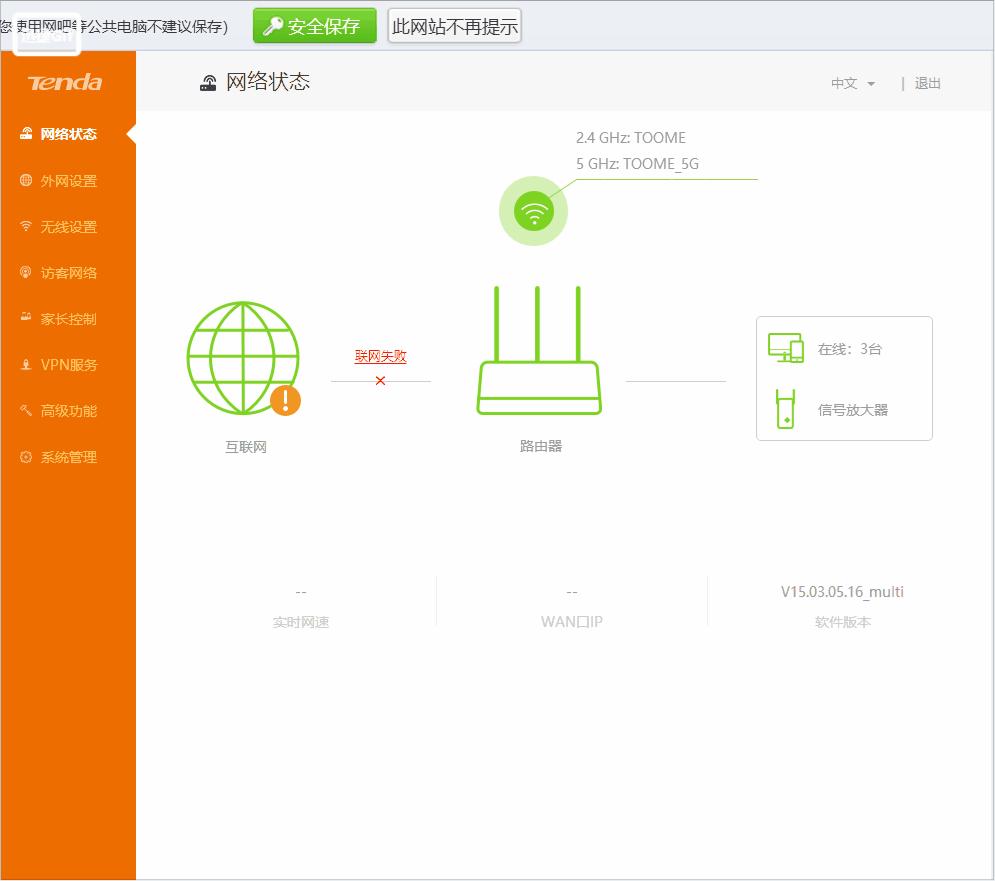Click the V15.03.05.16_multi software version text

[x=841, y=591]
